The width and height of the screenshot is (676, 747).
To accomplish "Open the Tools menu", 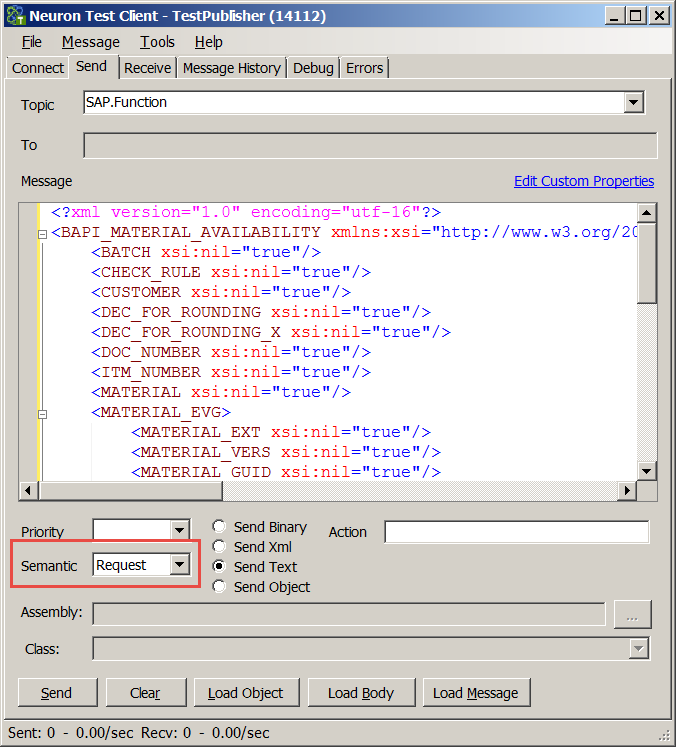I will pyautogui.click(x=157, y=42).
